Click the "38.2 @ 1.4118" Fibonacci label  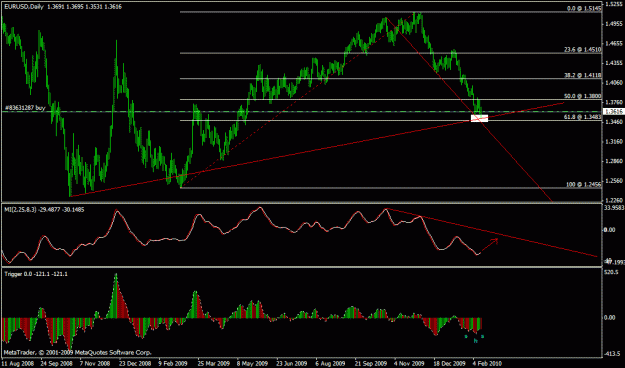pos(583,75)
